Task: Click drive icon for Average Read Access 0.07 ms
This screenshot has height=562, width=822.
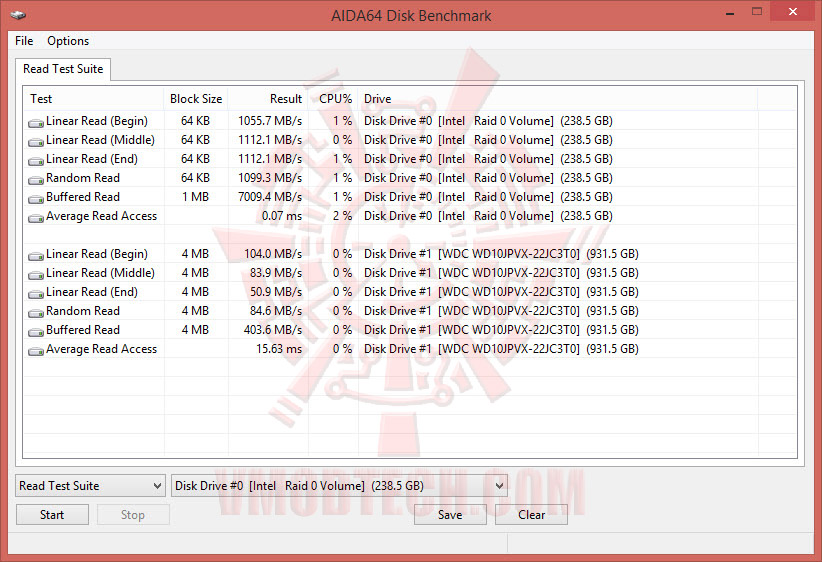Action: pyautogui.click(x=36, y=218)
